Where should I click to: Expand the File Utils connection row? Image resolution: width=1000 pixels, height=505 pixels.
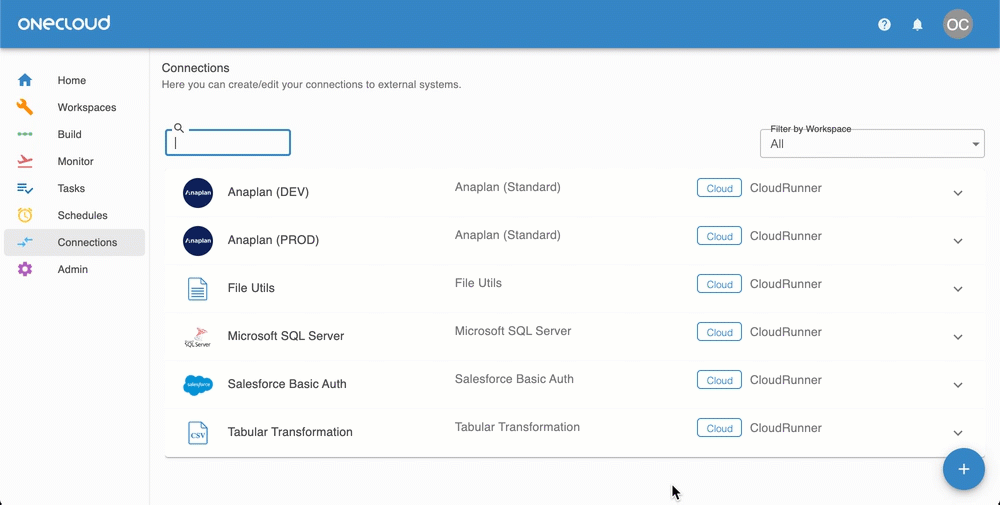958,289
